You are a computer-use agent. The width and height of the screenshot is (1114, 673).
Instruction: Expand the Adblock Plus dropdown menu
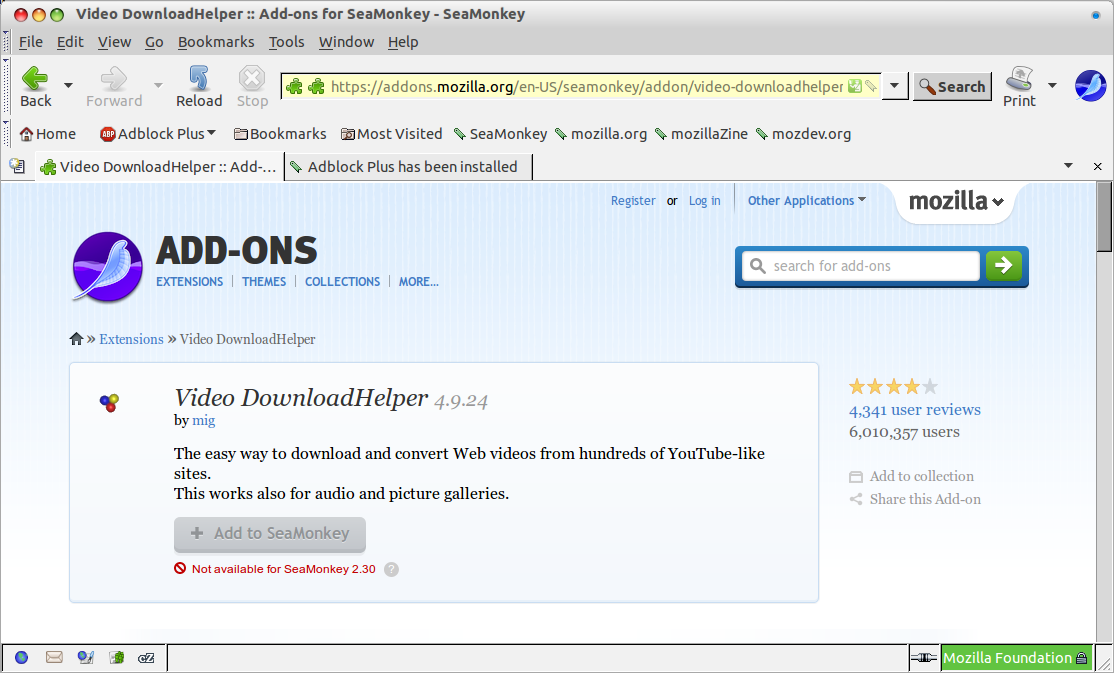[212, 133]
